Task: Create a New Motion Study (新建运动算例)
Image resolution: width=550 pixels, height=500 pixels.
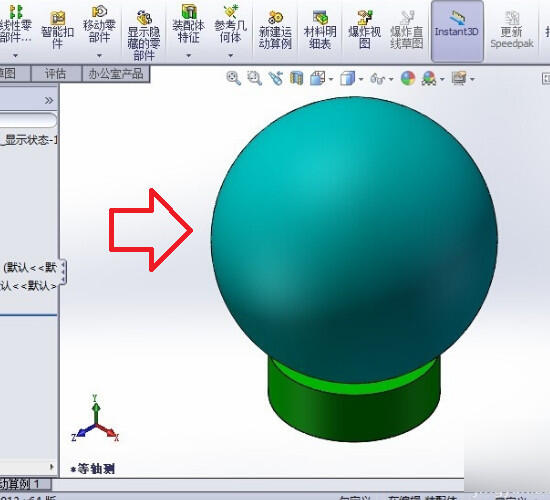Action: [x=275, y=30]
